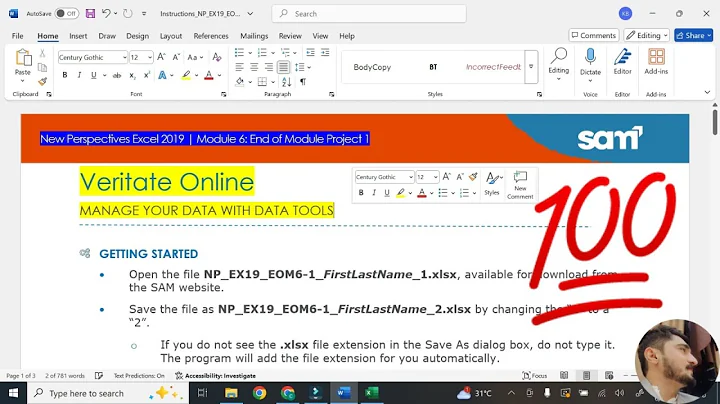This screenshot has width=720, height=404.
Task: Sort the selected paragraphs
Action: pyautogui.click(x=287, y=82)
